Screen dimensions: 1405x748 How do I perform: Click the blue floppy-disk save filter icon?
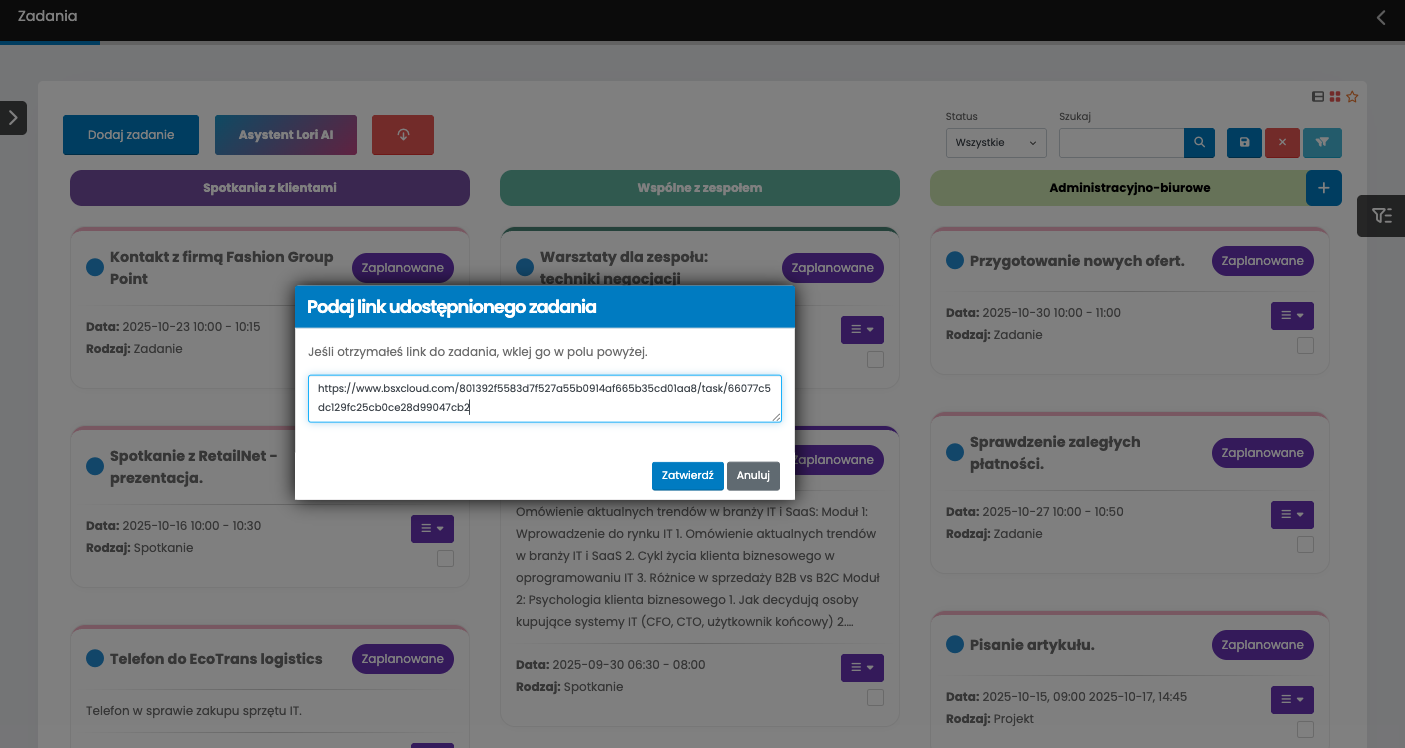coord(1244,143)
